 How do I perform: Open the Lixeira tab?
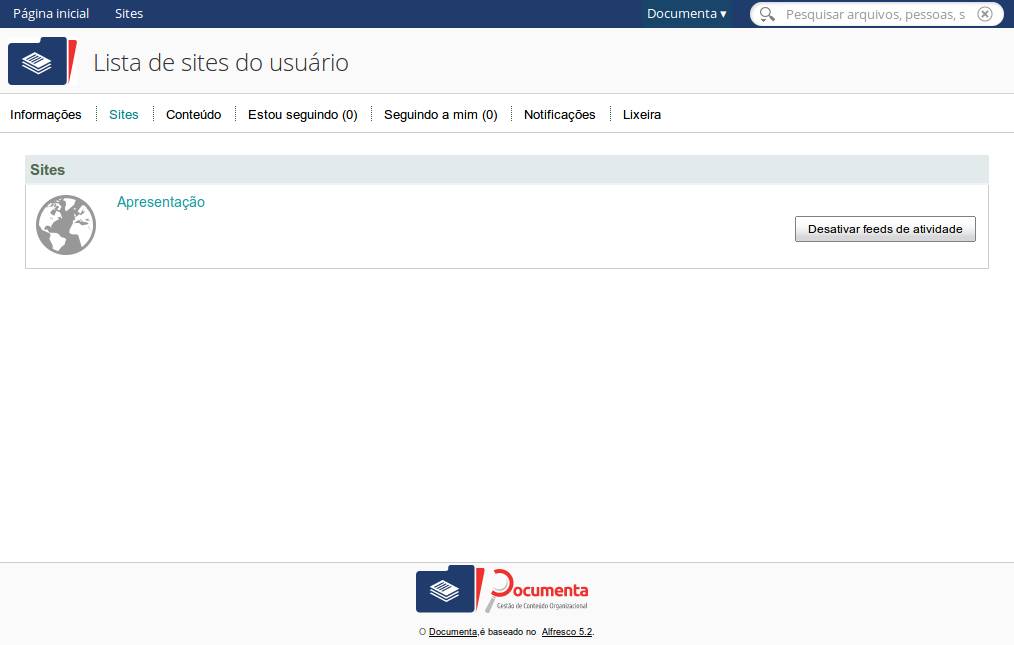[x=641, y=115]
